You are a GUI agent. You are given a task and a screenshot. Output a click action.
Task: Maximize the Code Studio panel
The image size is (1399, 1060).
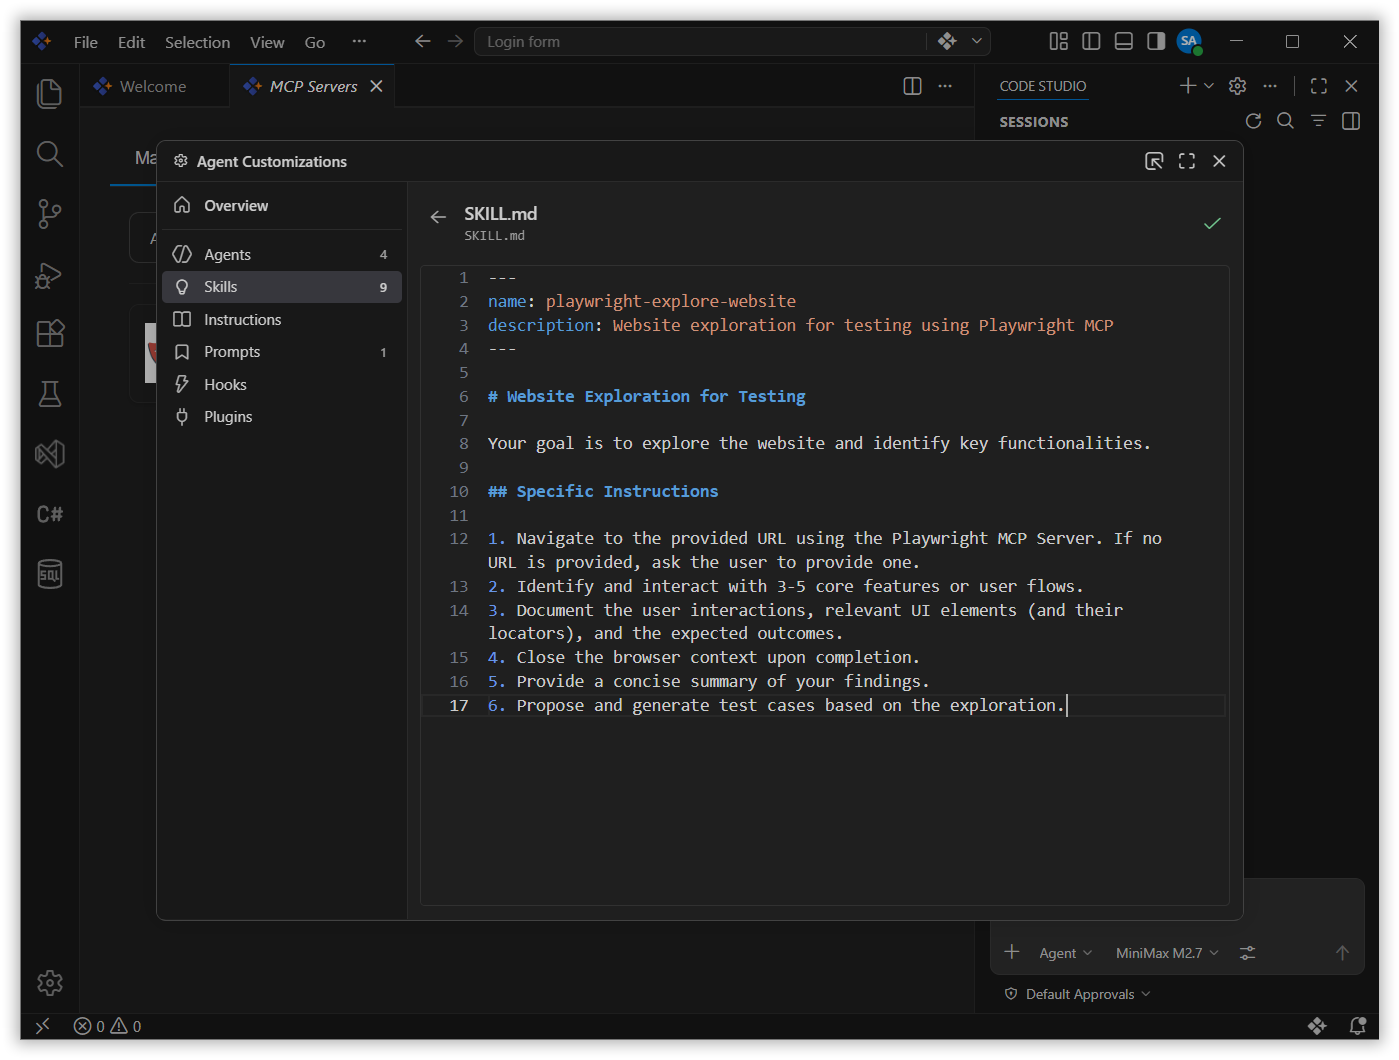click(1319, 86)
